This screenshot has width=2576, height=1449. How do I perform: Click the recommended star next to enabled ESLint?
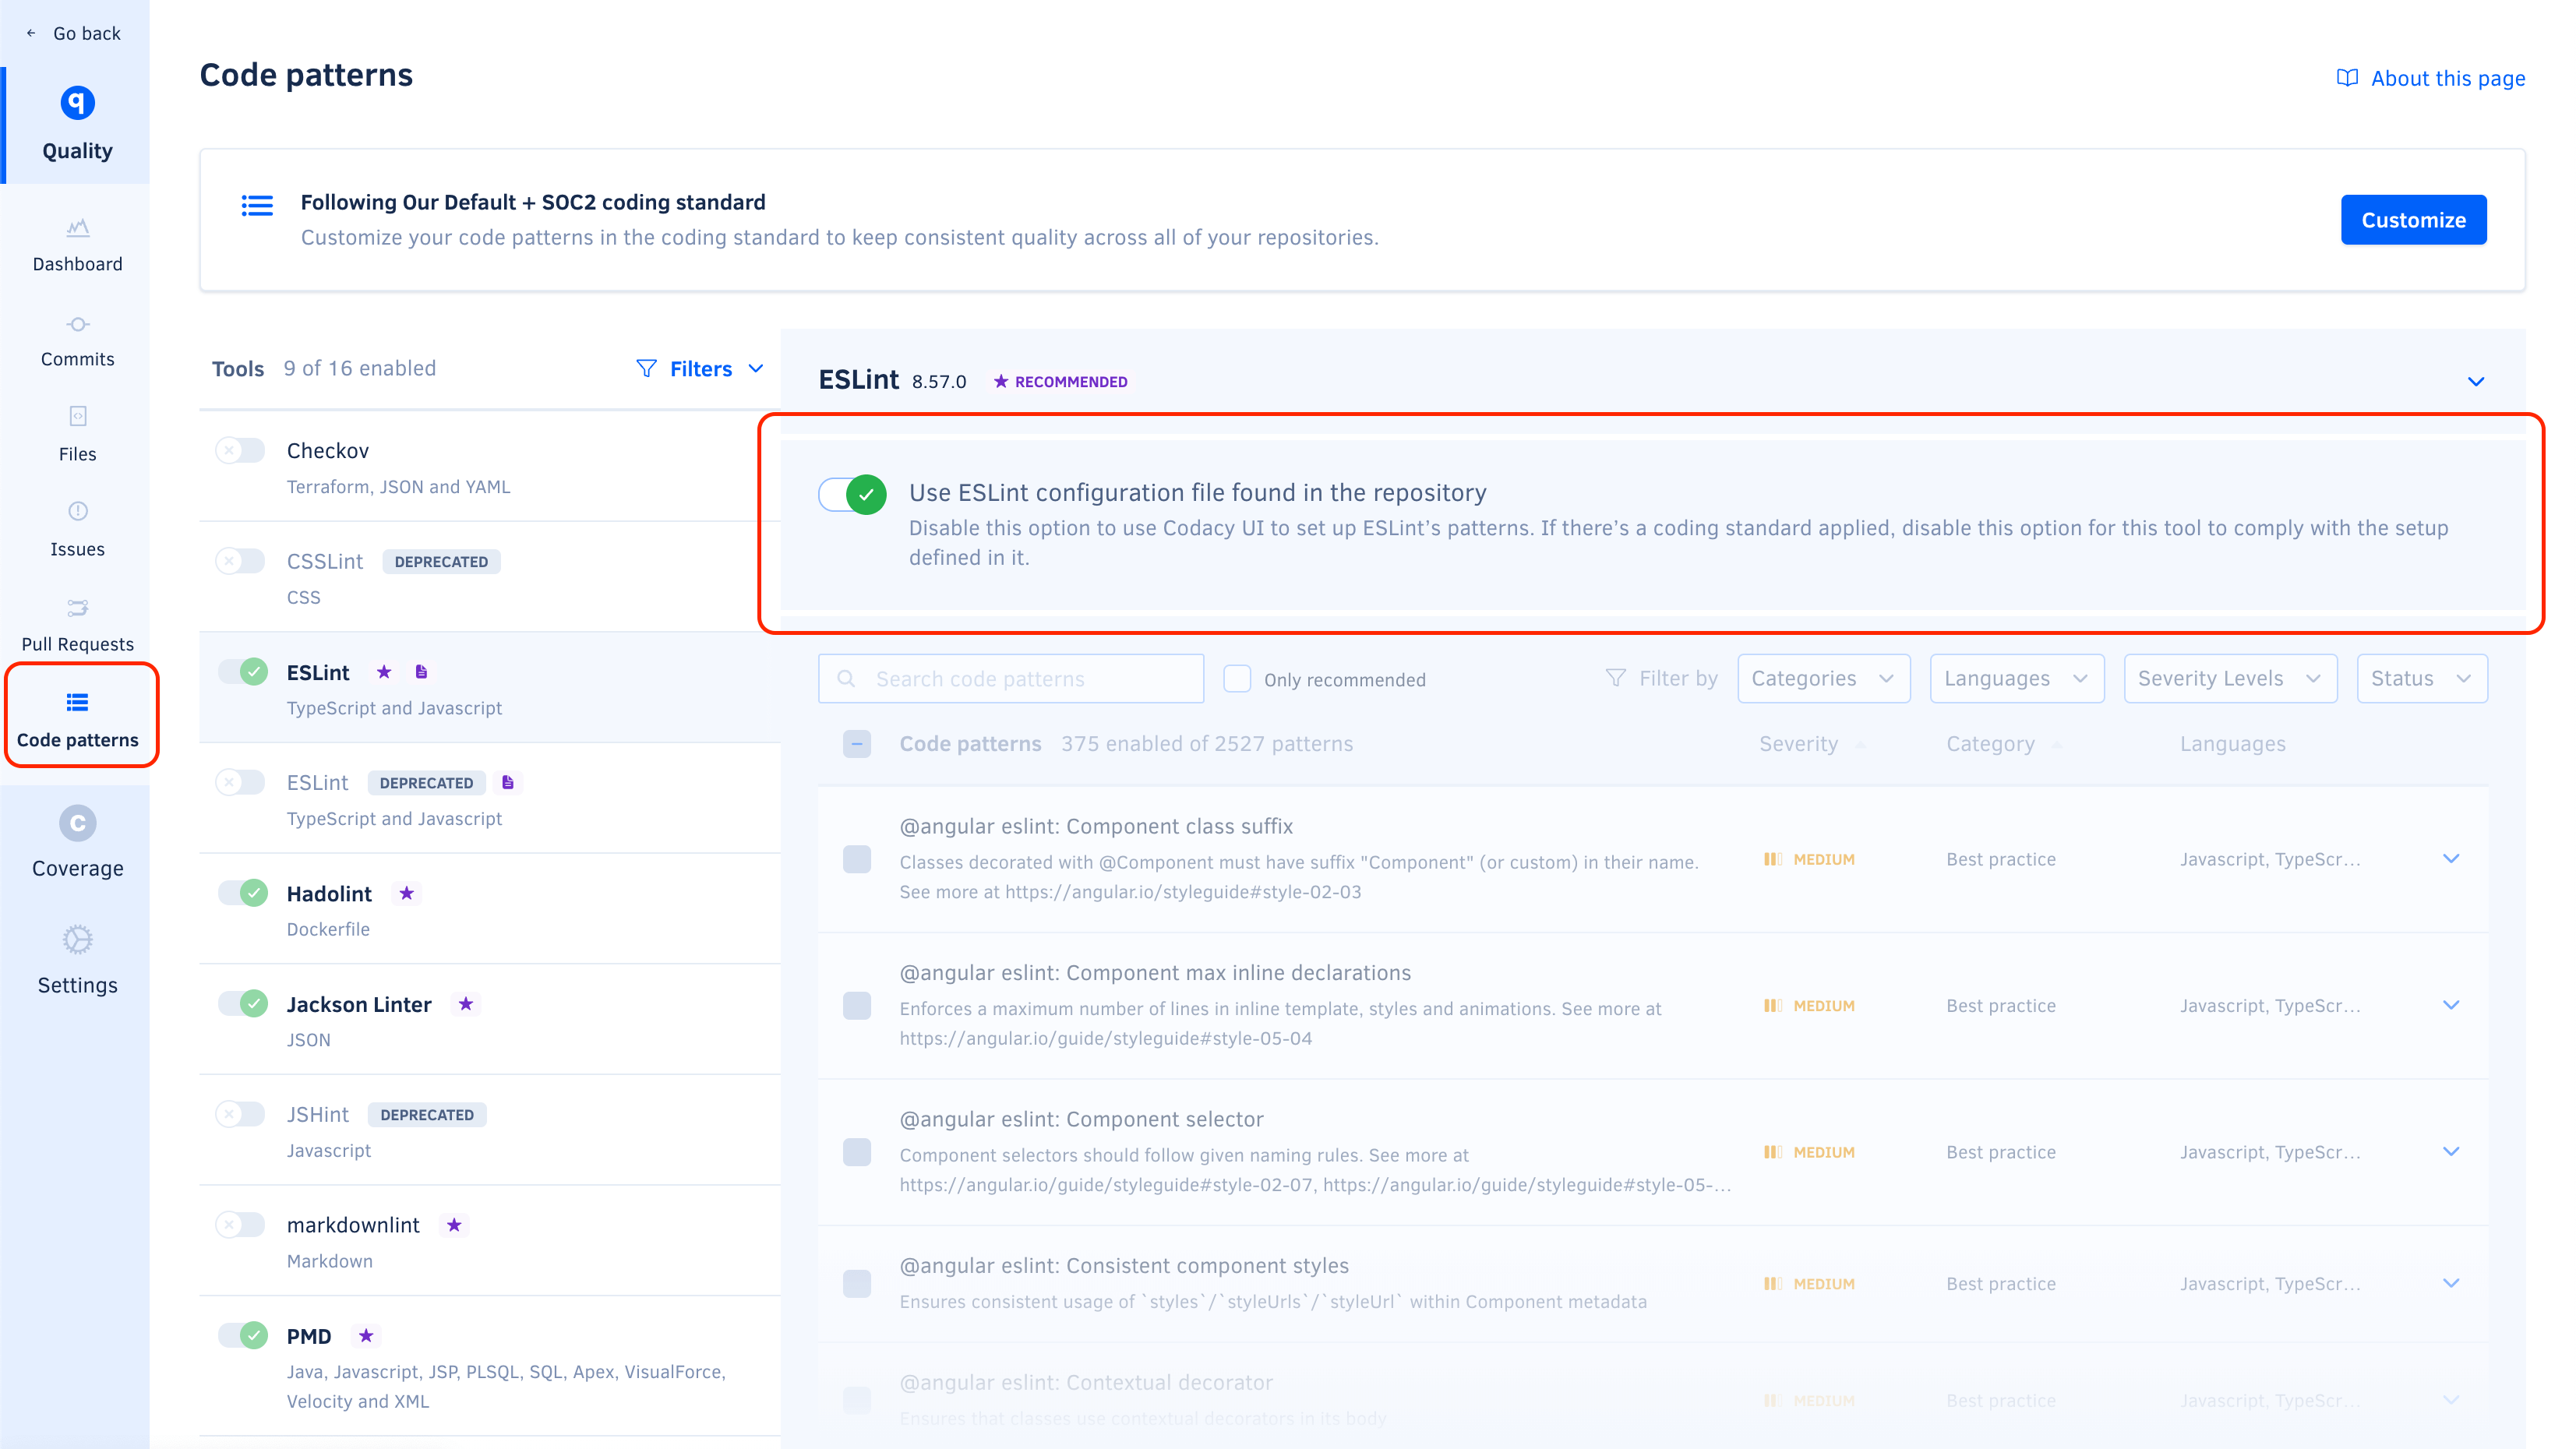(384, 672)
